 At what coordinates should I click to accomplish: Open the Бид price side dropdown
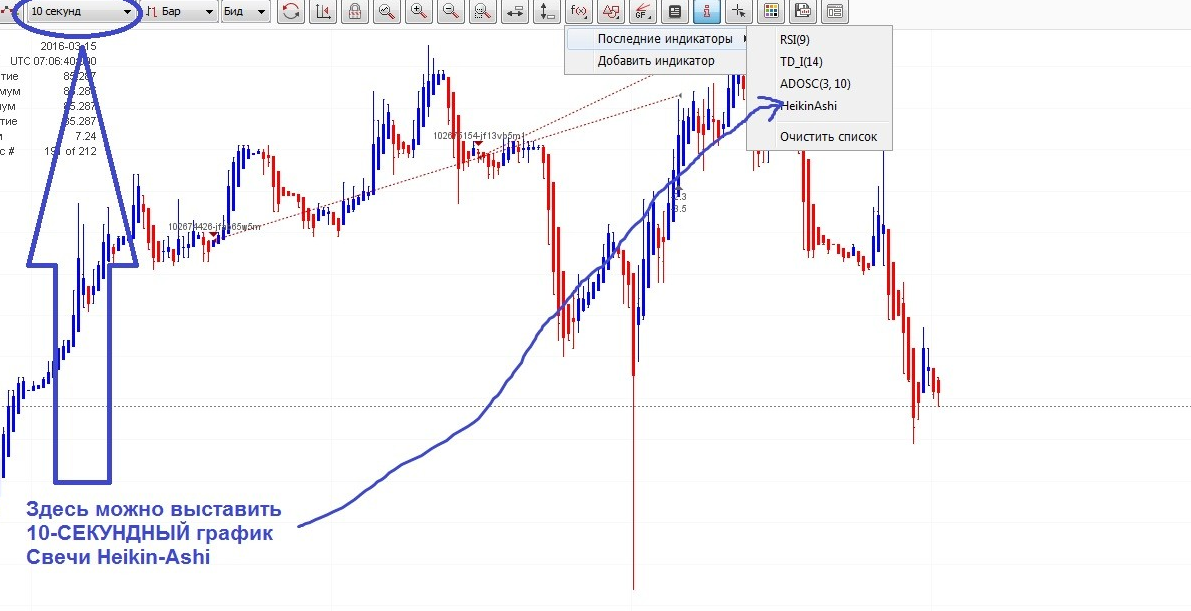point(245,12)
